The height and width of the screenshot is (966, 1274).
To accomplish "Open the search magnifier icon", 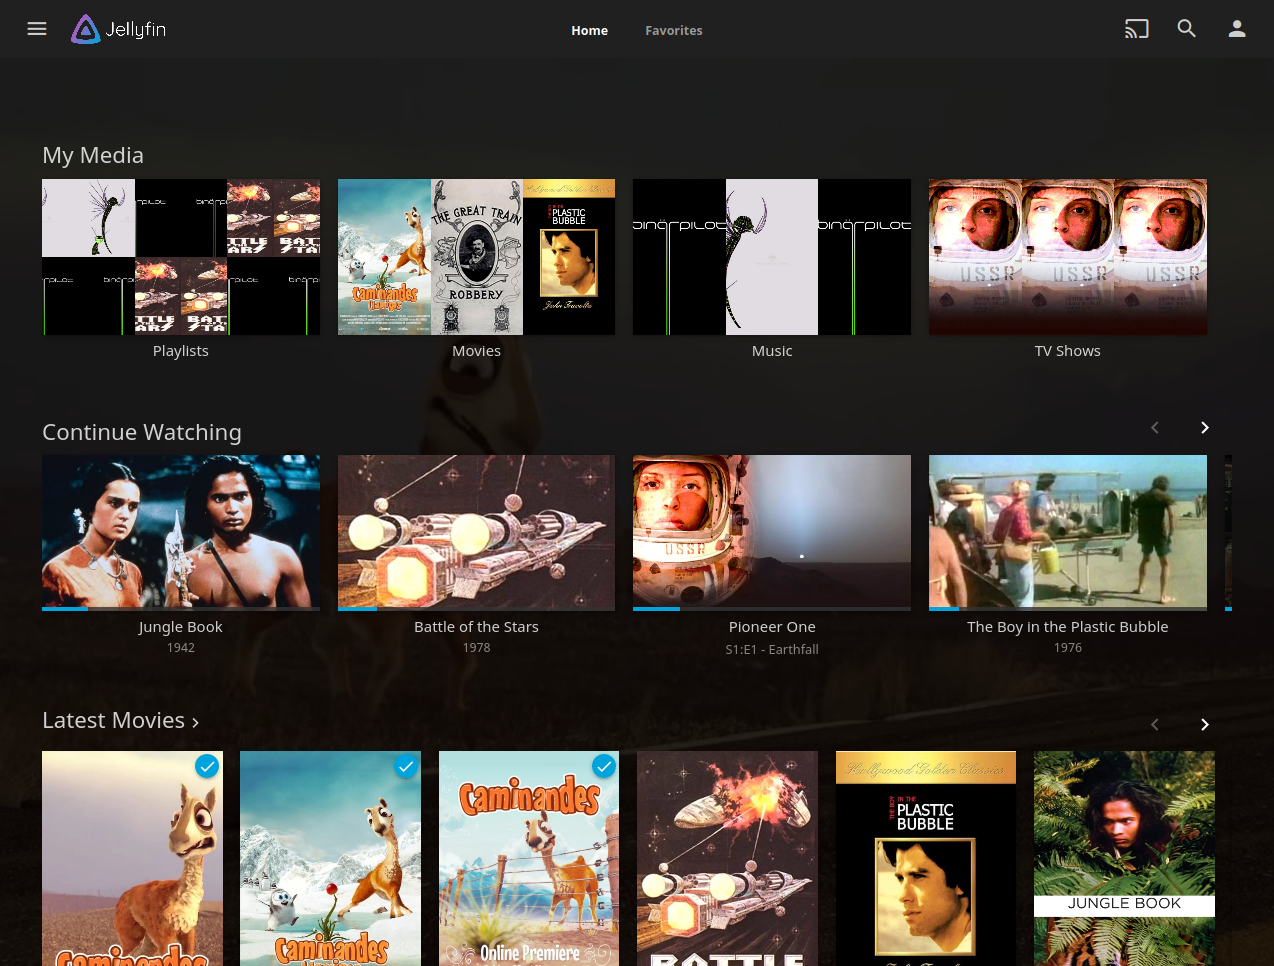I will coord(1187,29).
